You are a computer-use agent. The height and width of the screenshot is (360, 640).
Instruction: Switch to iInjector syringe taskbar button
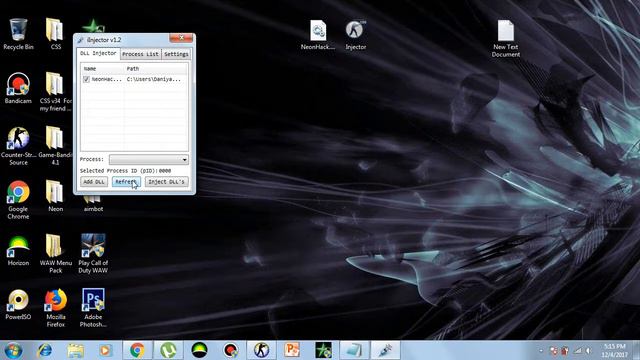(386, 350)
